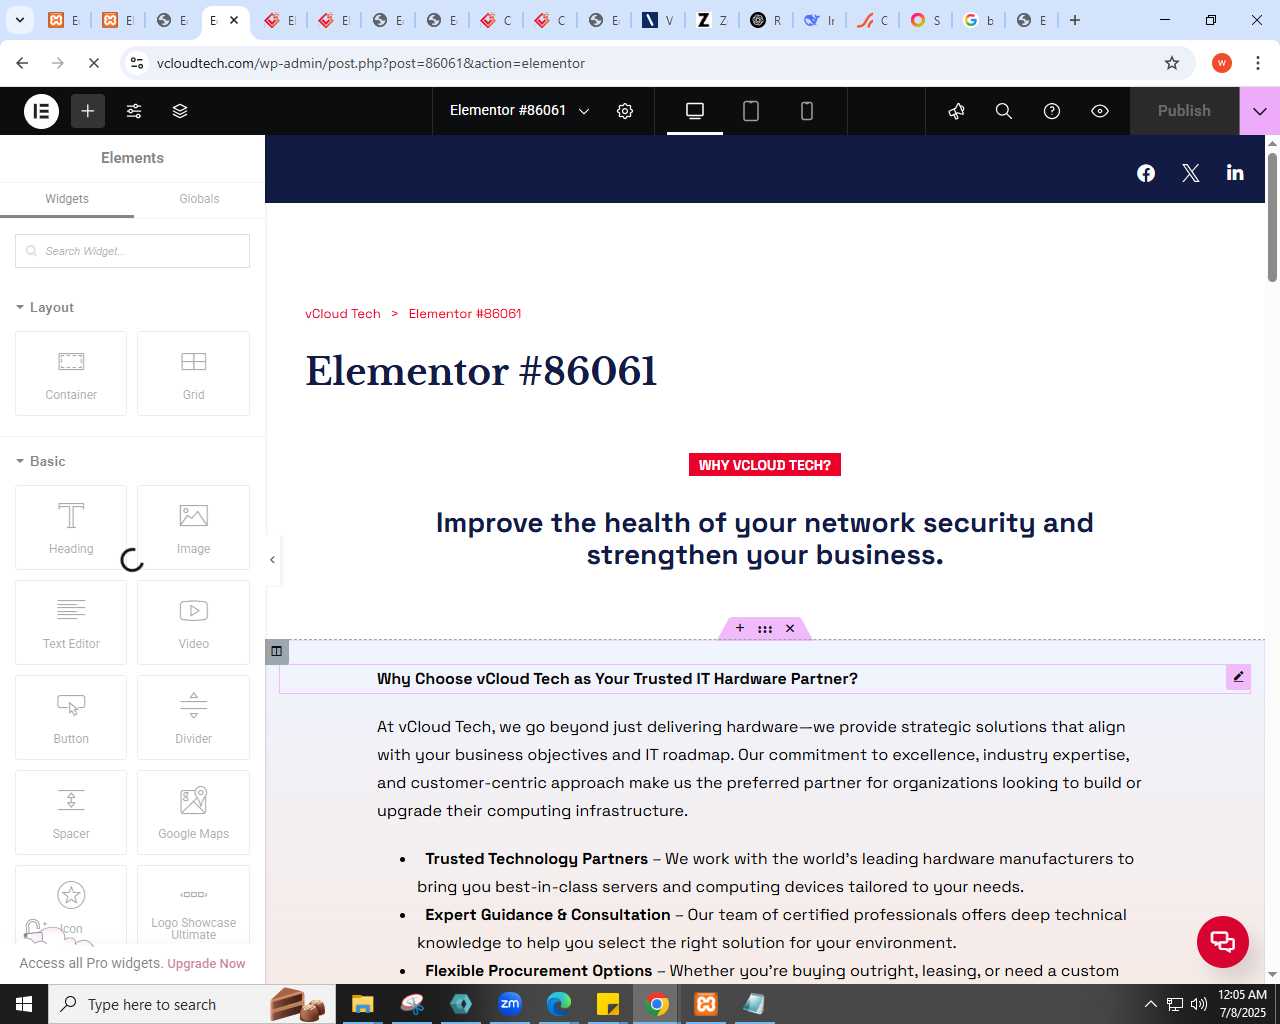Select the Video widget

tap(193, 622)
